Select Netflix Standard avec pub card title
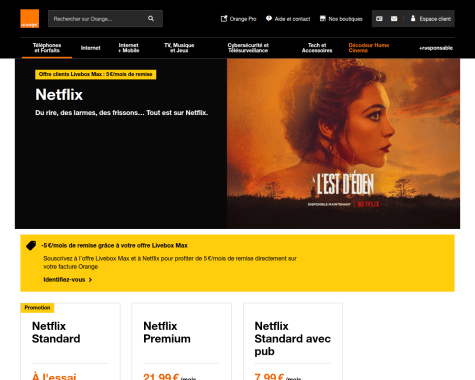The image size is (475, 380). [x=293, y=339]
